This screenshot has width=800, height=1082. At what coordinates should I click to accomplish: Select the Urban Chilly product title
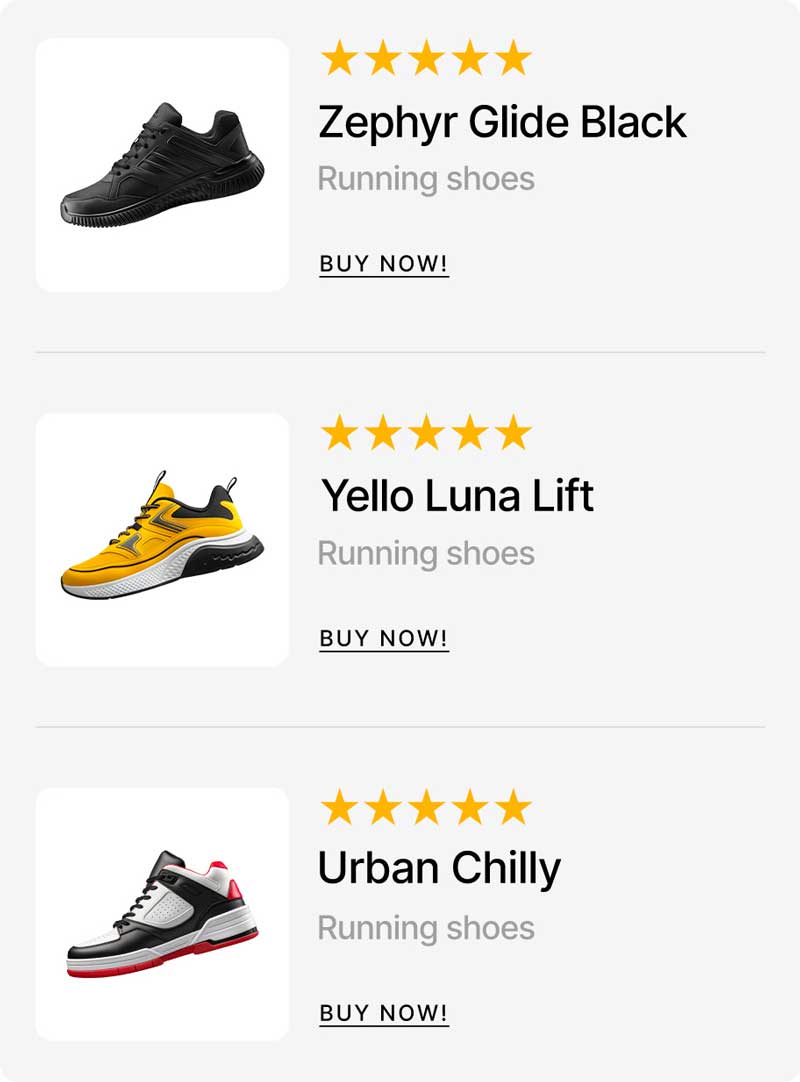[439, 869]
